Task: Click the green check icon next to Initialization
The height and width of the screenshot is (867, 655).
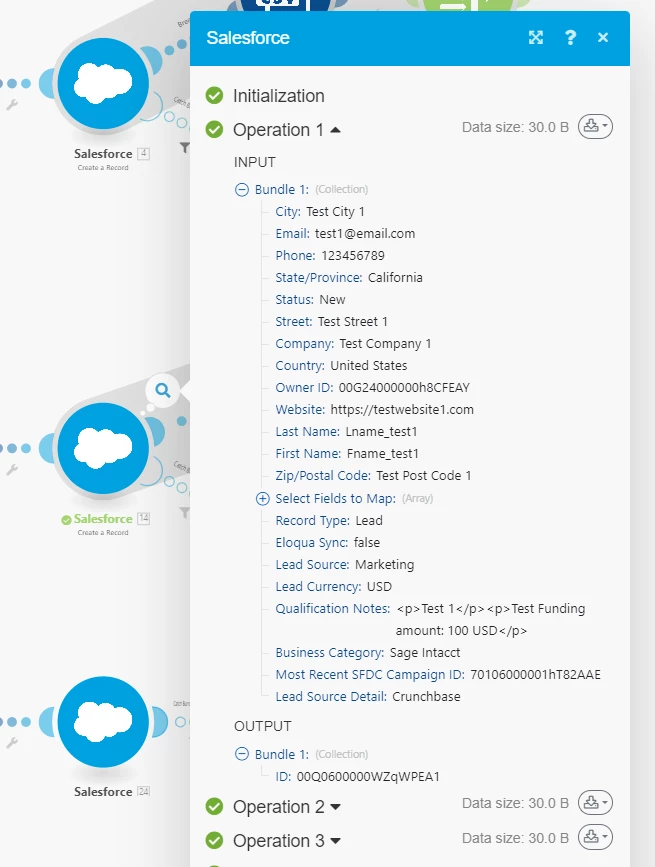Action: pyautogui.click(x=214, y=96)
